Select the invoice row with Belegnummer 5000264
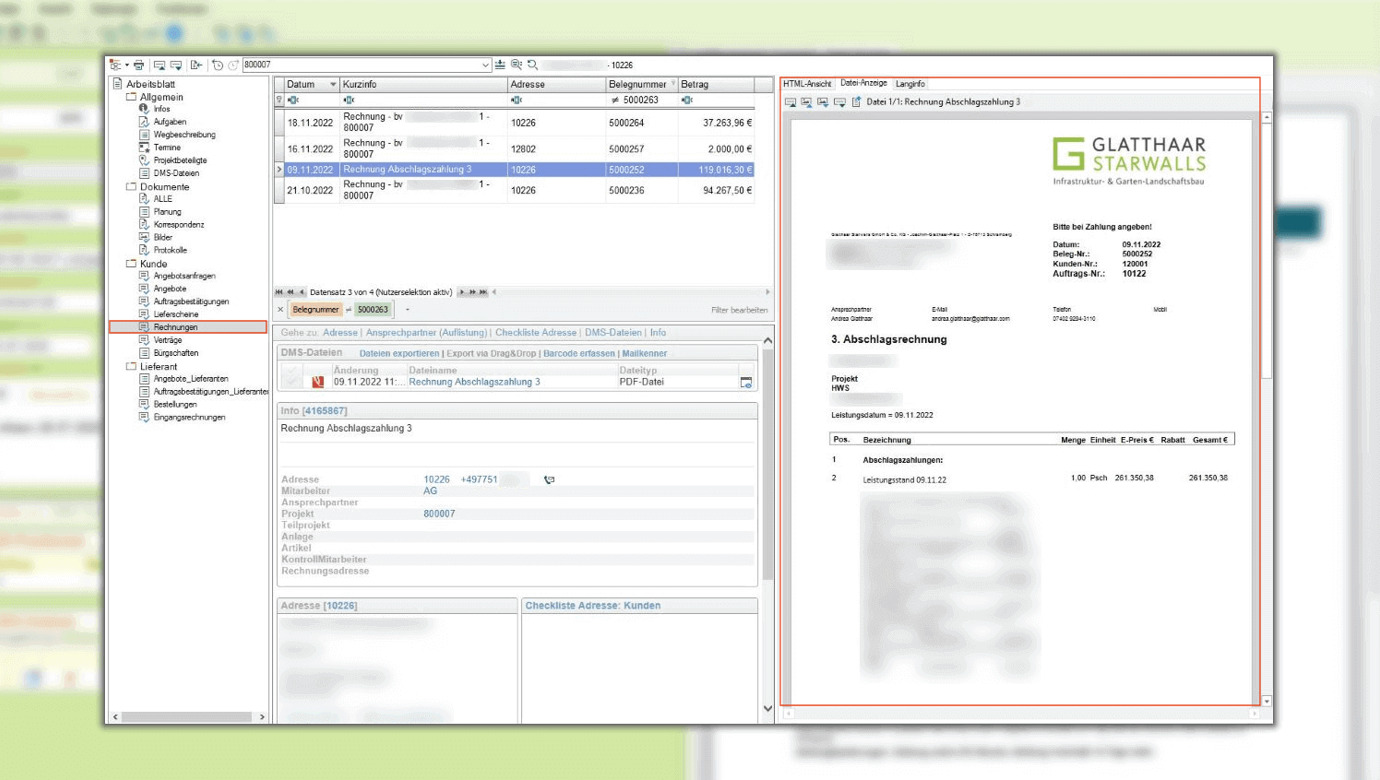 [514, 122]
